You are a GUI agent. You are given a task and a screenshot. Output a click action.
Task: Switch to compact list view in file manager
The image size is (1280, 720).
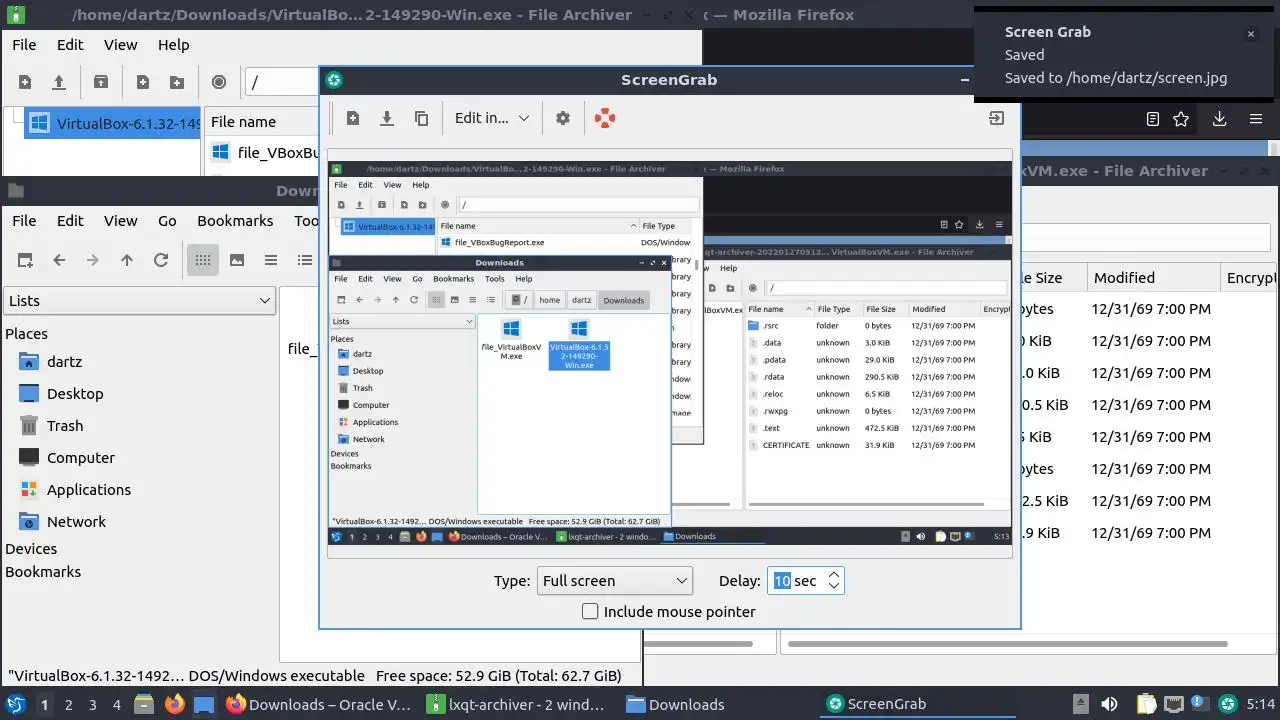271,260
